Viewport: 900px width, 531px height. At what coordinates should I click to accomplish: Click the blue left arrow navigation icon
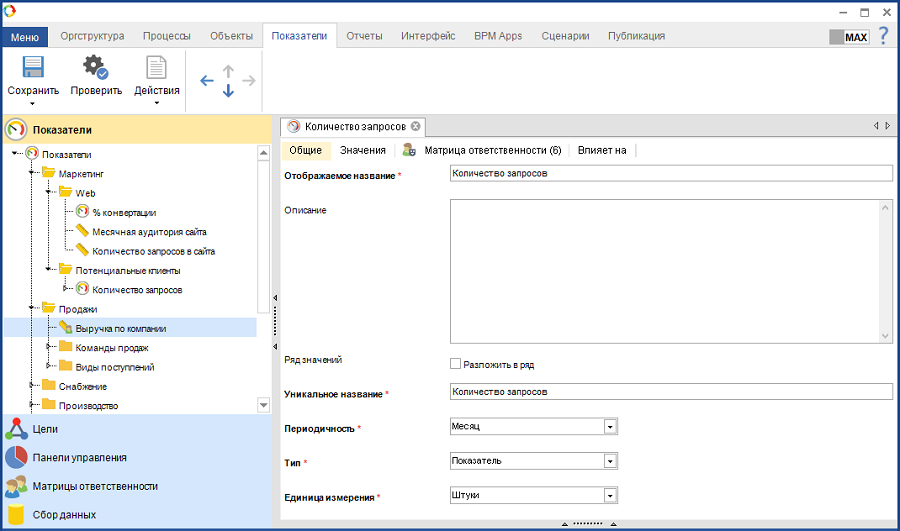[x=207, y=81]
